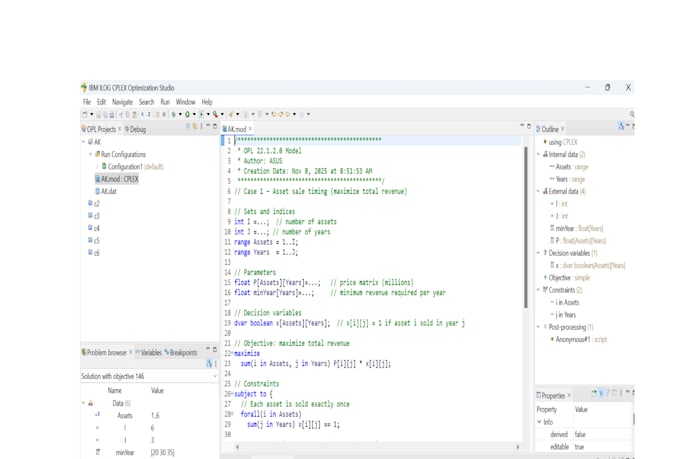Select 'Anonymous#1 : script' in Outline

579,339
